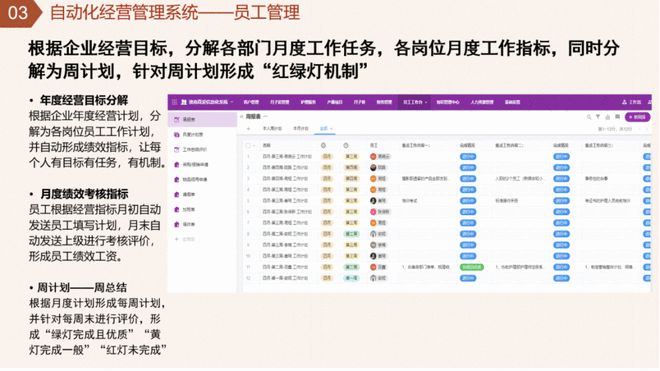Viewport: 660px width, 371px height.
Task: Click row 5's second blue status pill
Action: click(561, 201)
